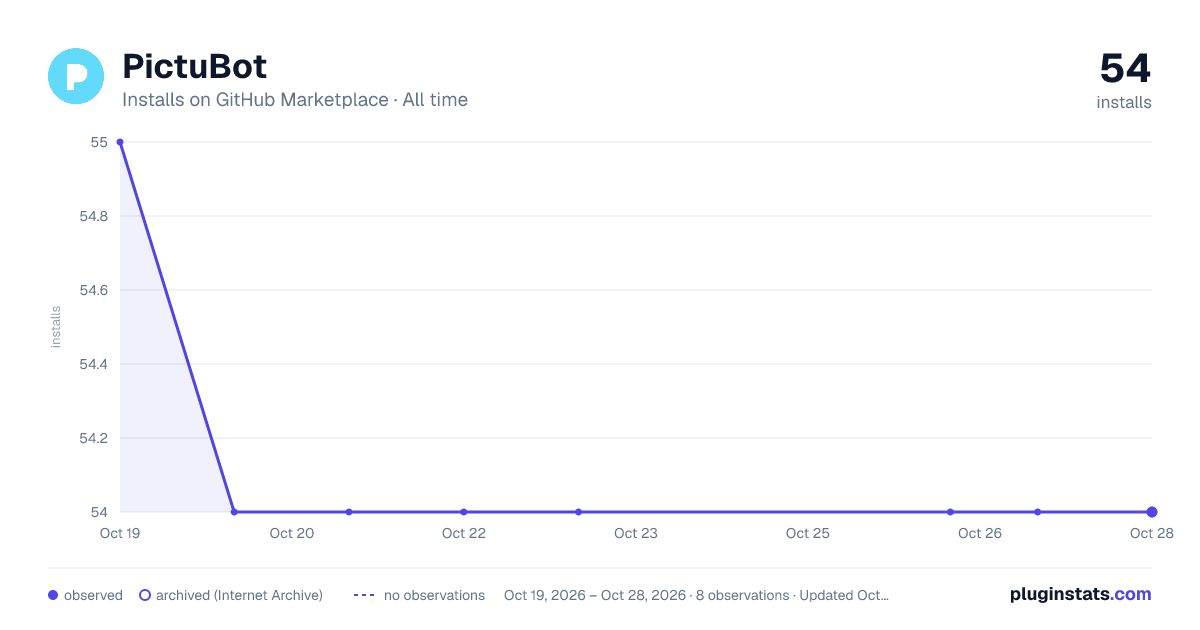Click the dashed 'no observations' legend line
Image resolution: width=1200 pixels, height=630 pixels.
click(x=364, y=595)
